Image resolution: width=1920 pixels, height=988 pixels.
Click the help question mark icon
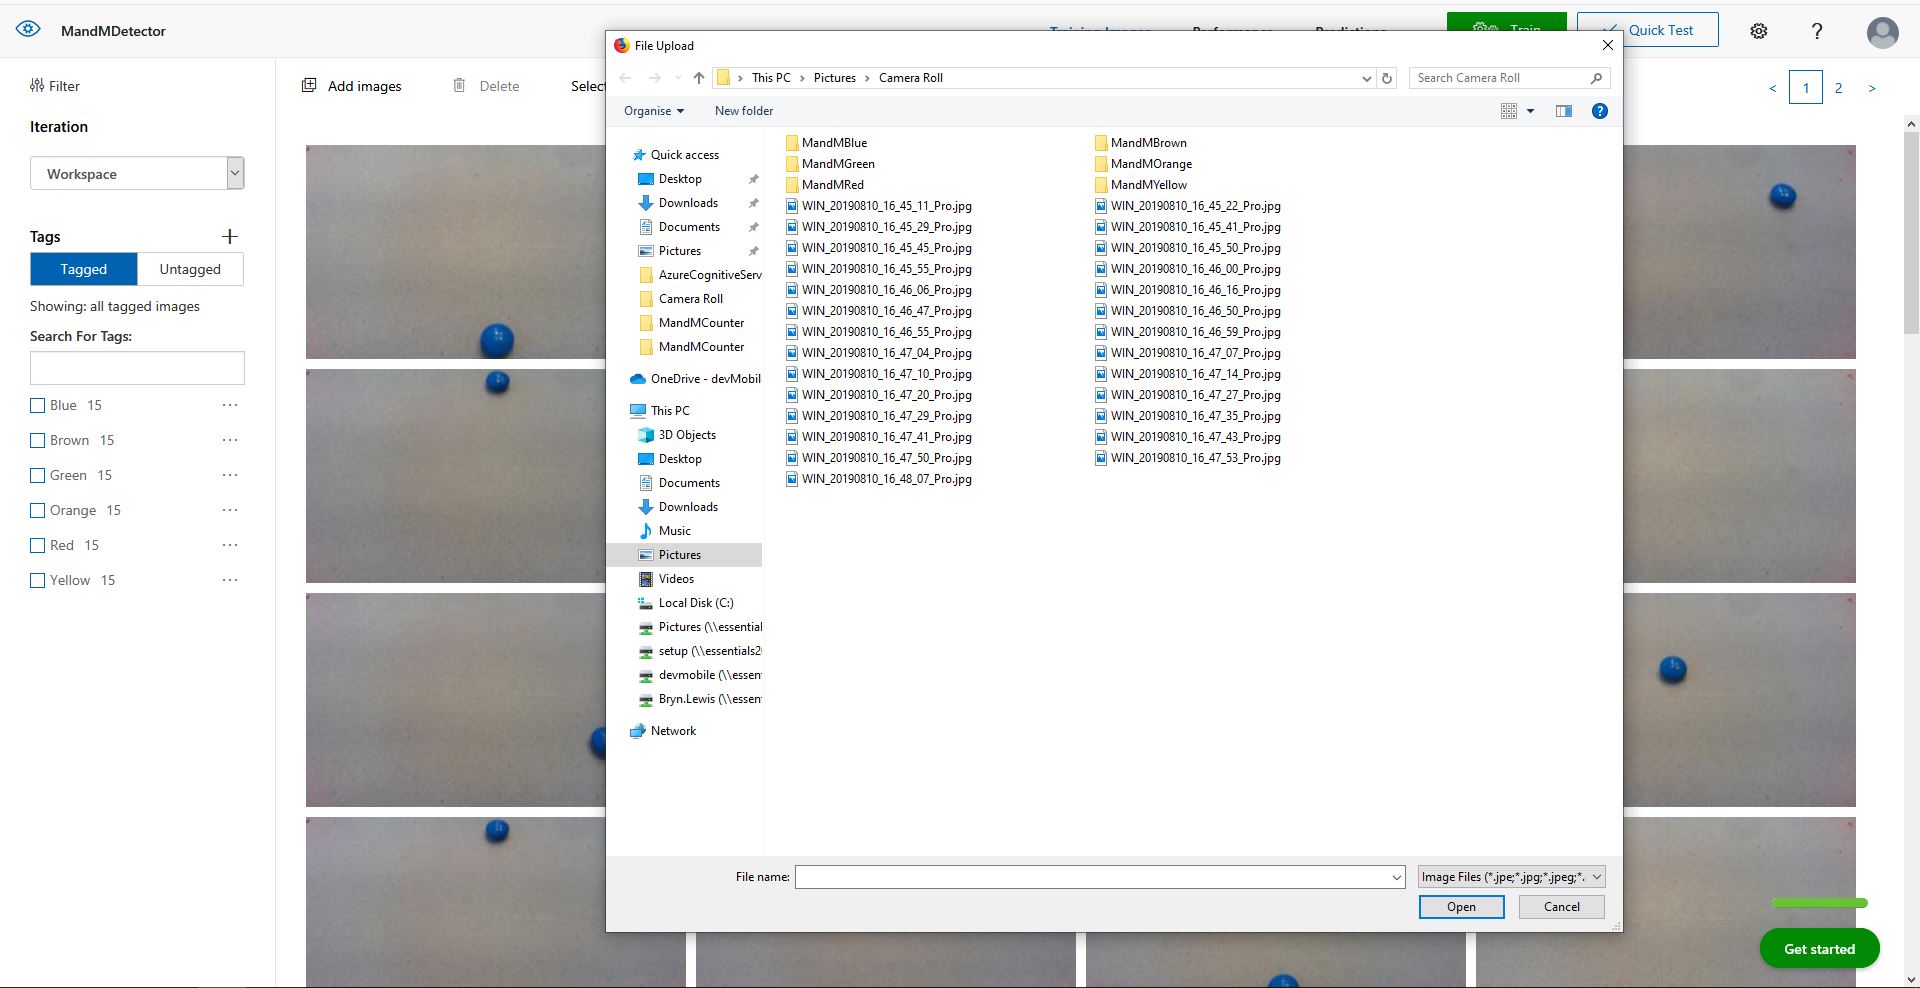click(x=1817, y=31)
